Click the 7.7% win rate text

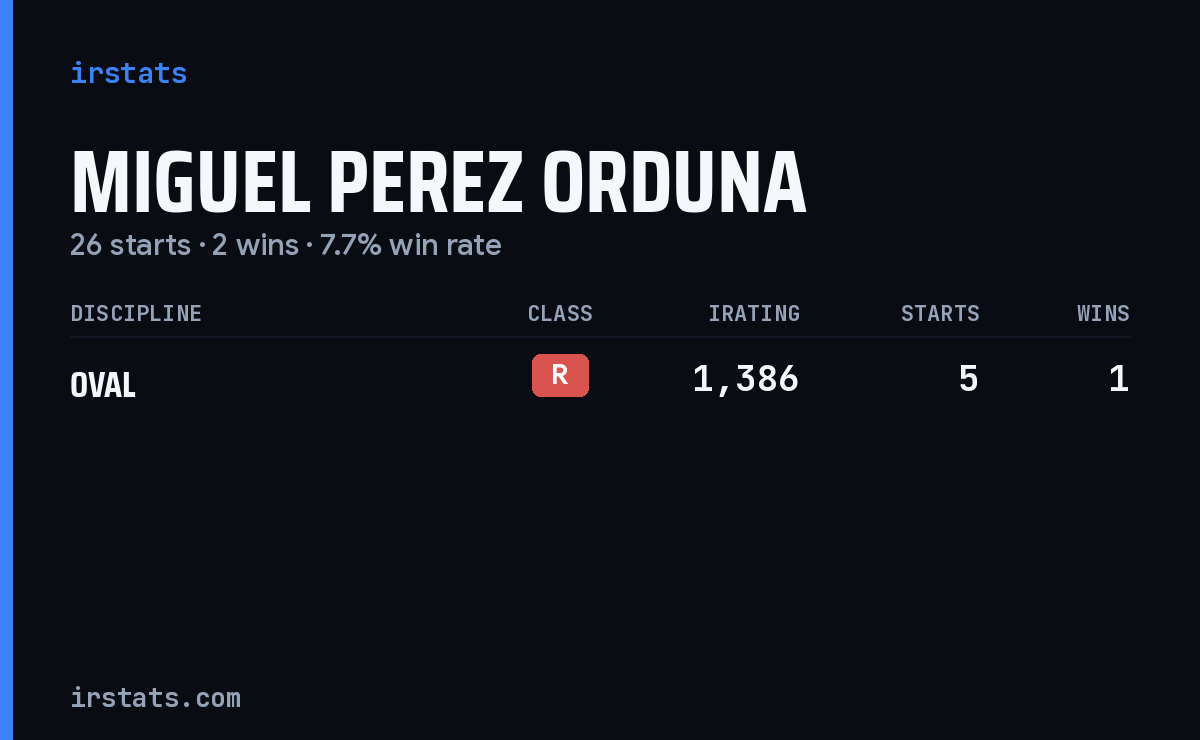pyautogui.click(x=410, y=245)
